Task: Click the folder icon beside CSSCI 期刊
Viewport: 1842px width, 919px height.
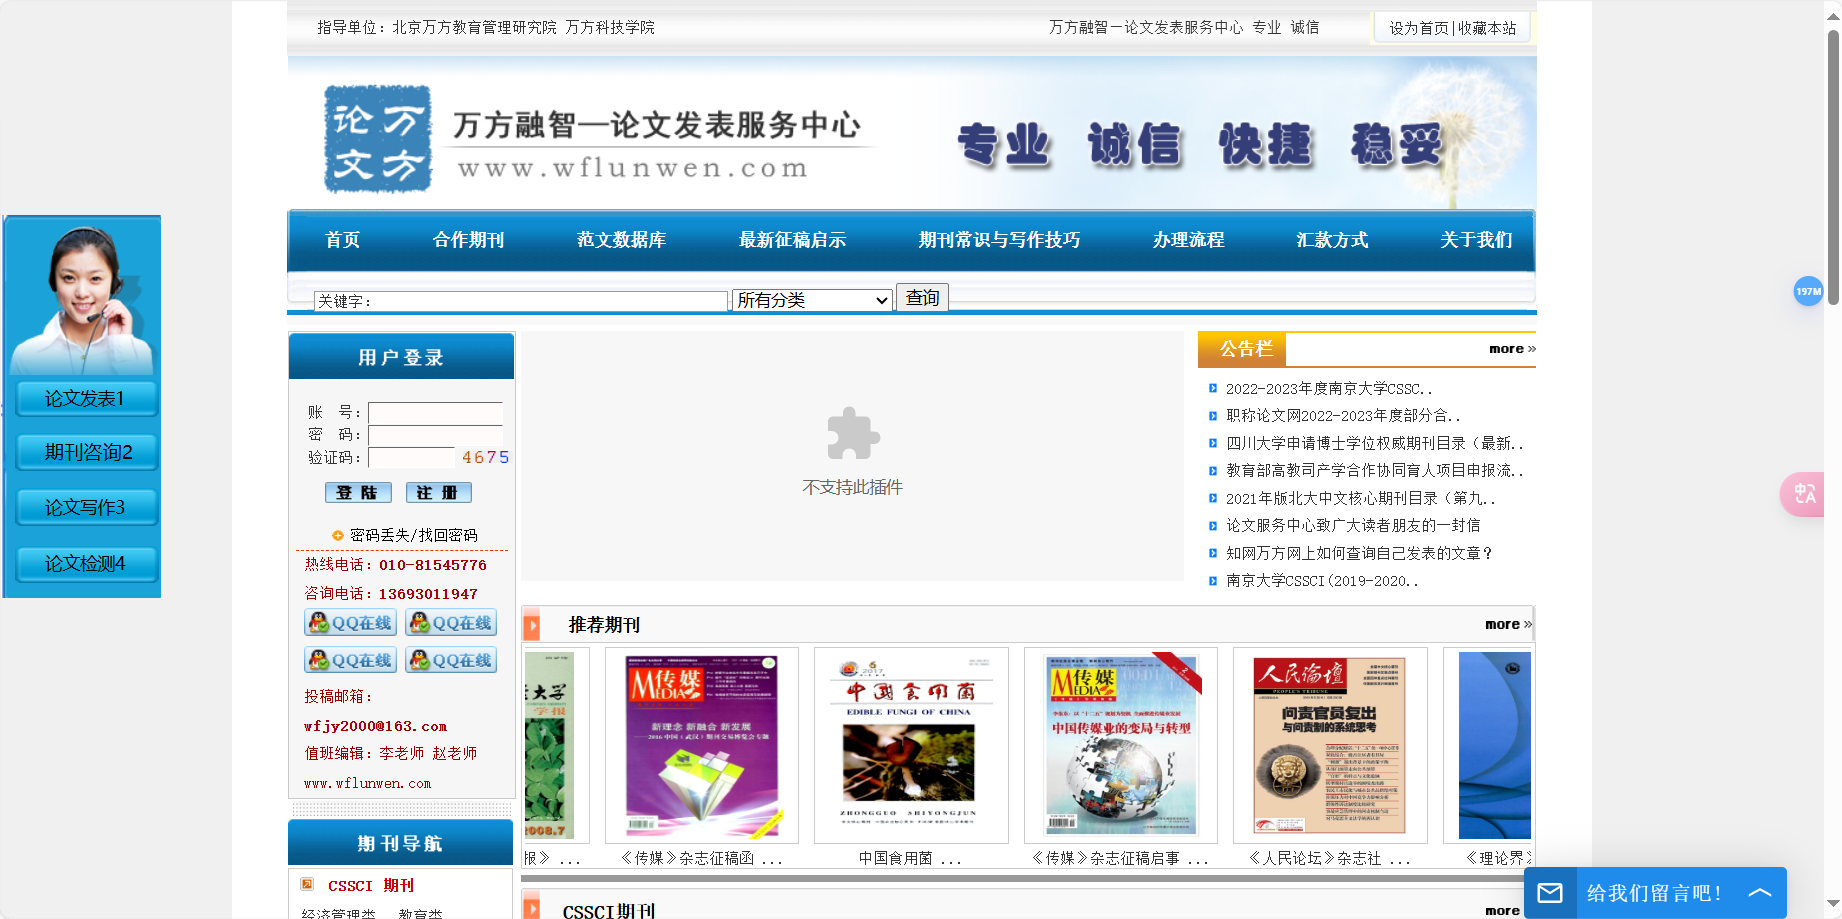Action: coord(305,884)
